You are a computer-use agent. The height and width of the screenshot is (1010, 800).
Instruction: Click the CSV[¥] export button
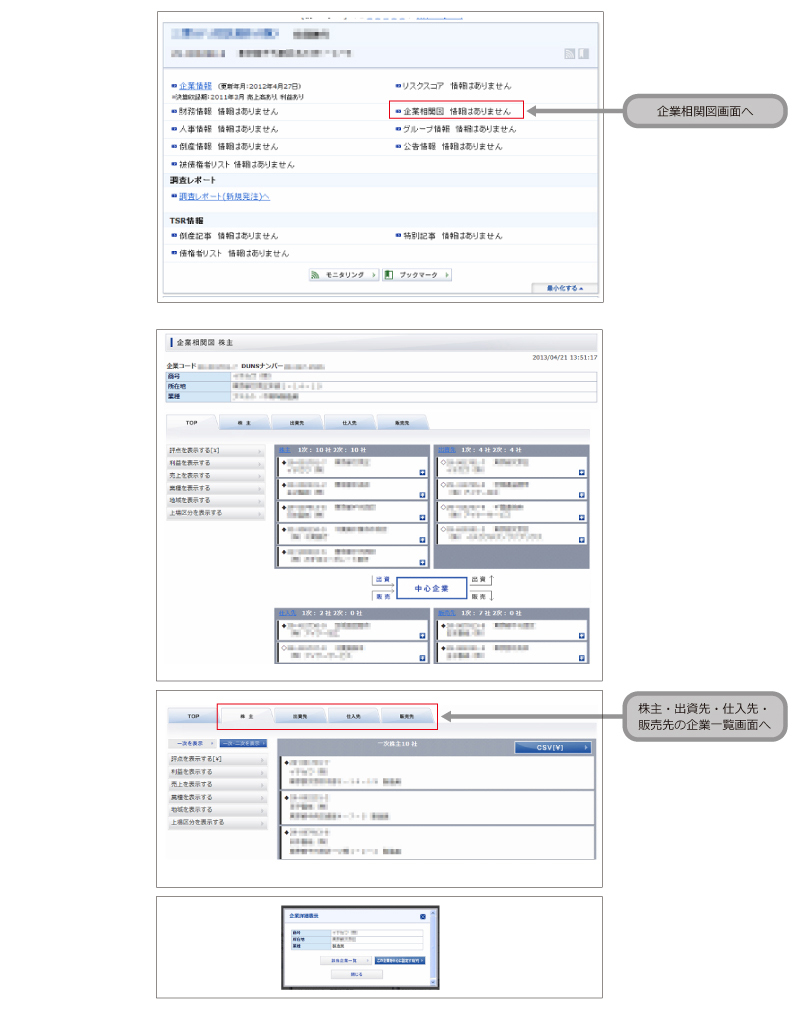click(x=553, y=747)
